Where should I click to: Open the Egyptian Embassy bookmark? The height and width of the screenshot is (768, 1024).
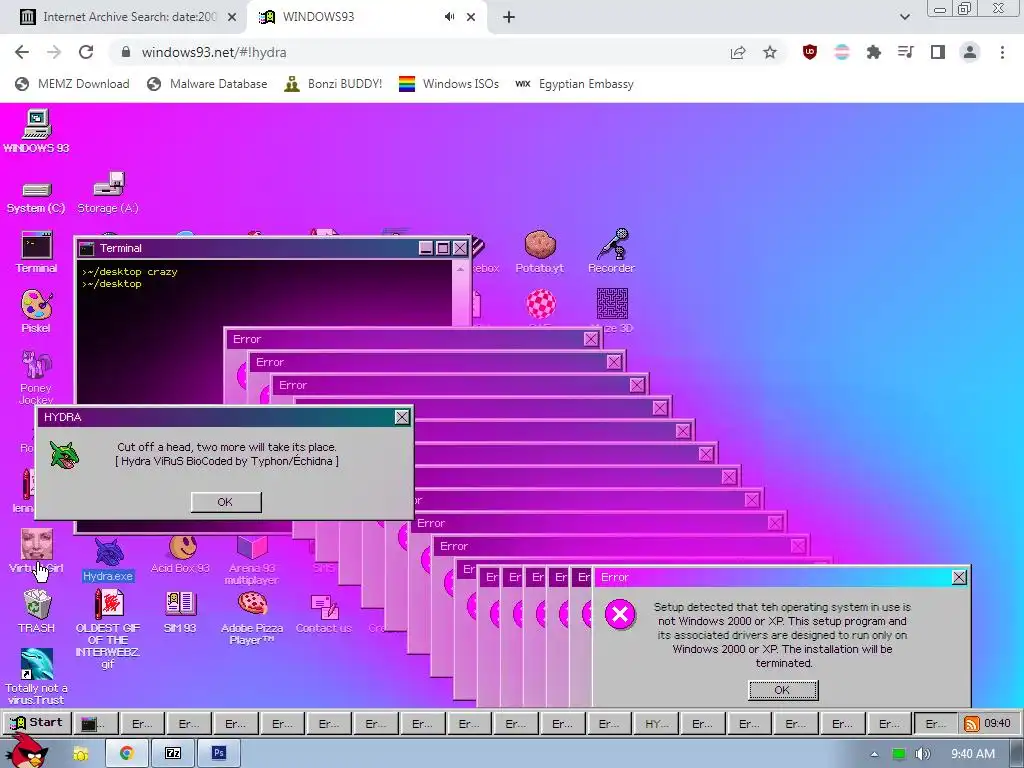point(574,84)
